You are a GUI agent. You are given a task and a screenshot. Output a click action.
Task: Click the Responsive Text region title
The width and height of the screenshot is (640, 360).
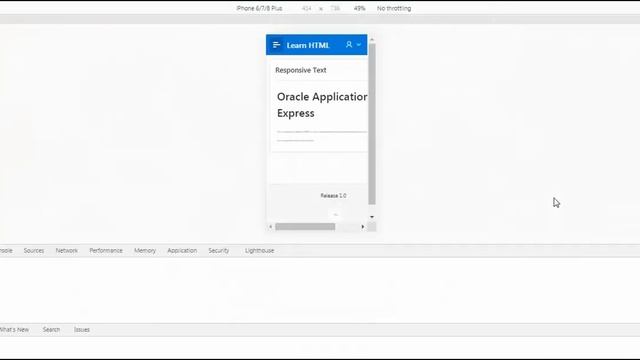tap(301, 70)
